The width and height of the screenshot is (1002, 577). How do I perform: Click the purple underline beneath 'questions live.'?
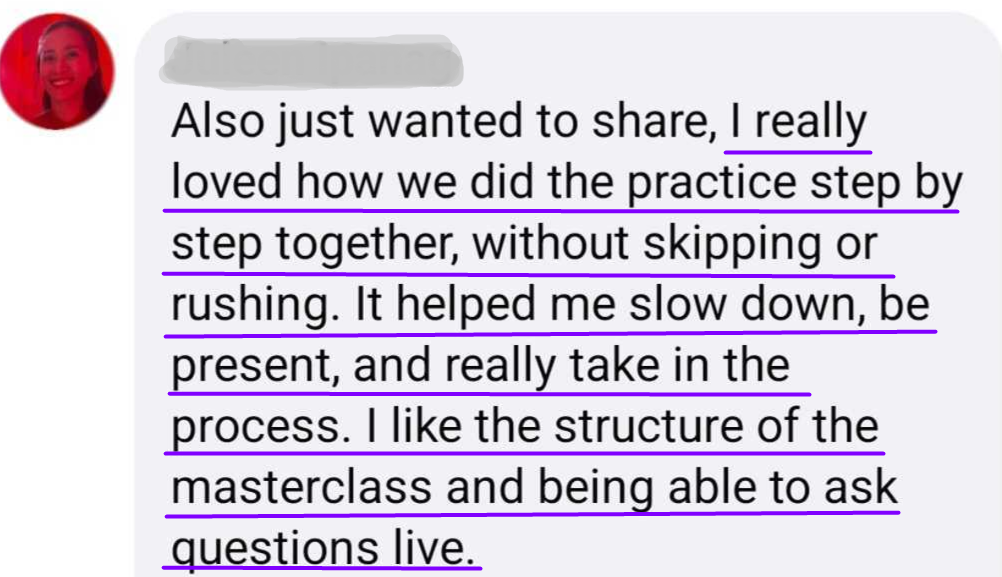click(322, 567)
